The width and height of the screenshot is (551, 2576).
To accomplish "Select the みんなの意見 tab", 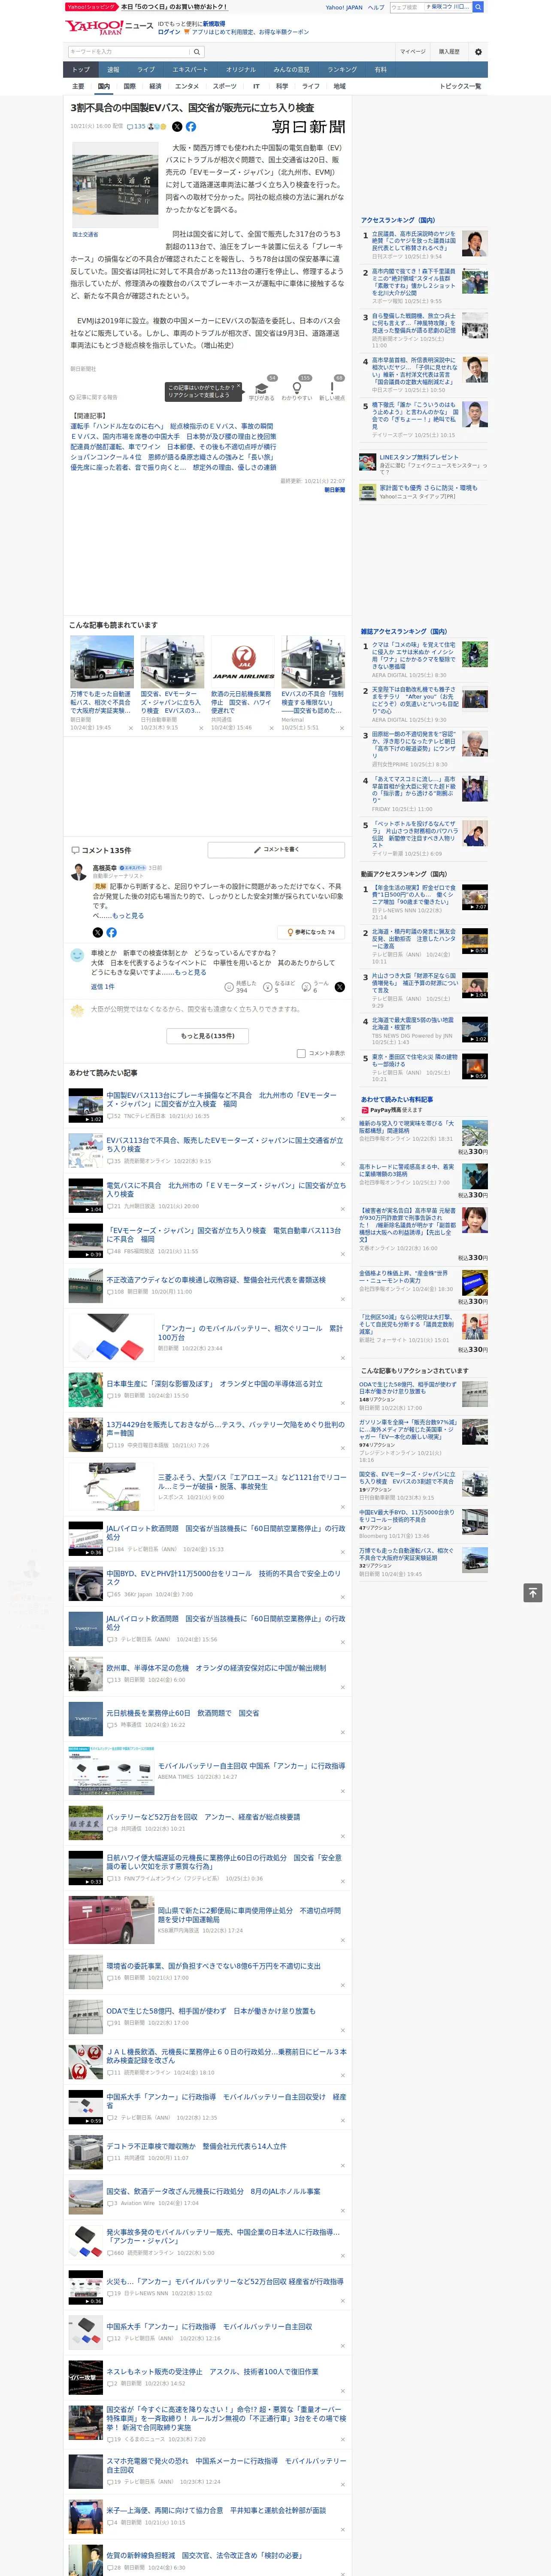I will 292,70.
